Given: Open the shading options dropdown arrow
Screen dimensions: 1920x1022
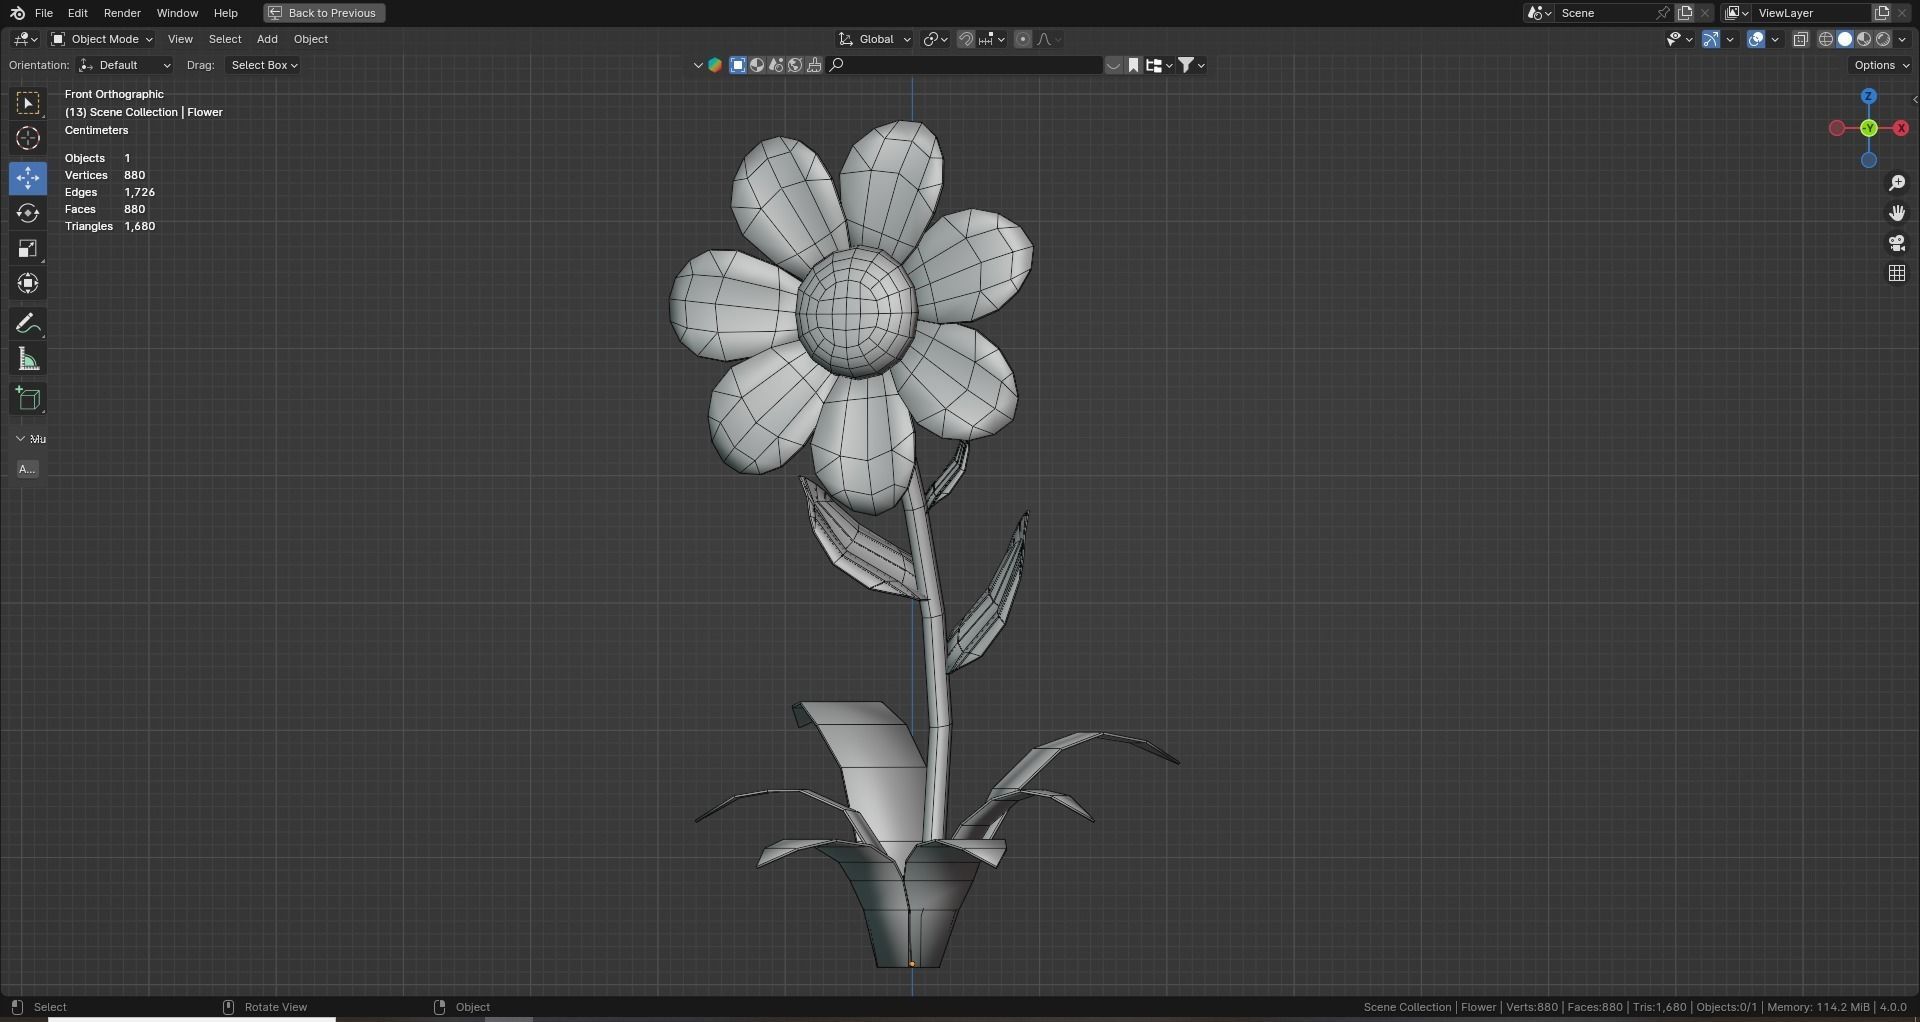Looking at the screenshot, I should [1903, 39].
